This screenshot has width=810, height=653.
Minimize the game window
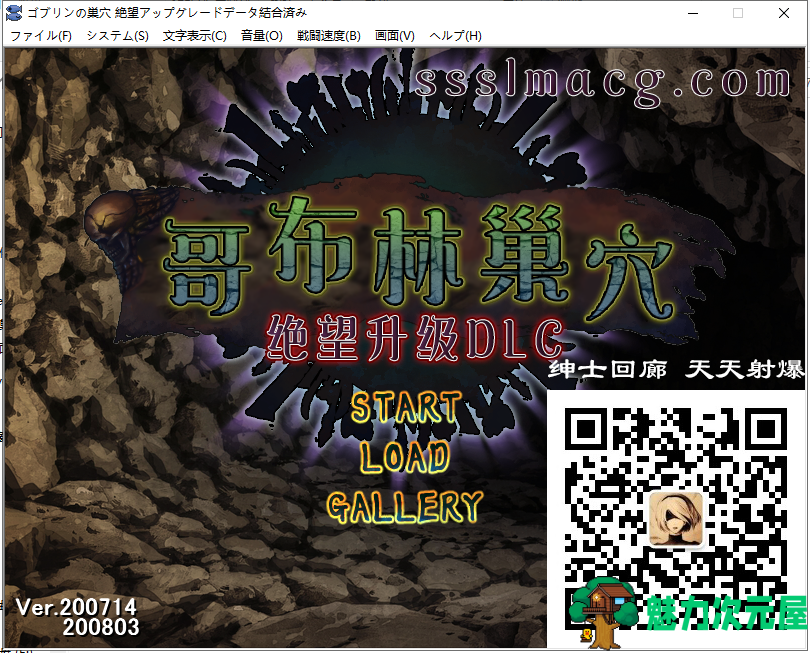[692, 13]
